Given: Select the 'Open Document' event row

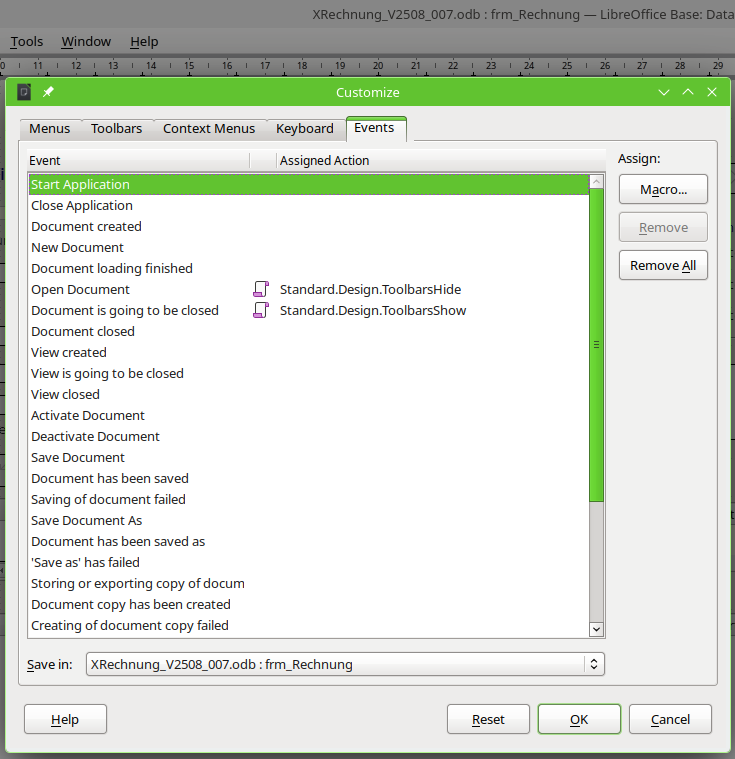Looking at the screenshot, I should (80, 290).
